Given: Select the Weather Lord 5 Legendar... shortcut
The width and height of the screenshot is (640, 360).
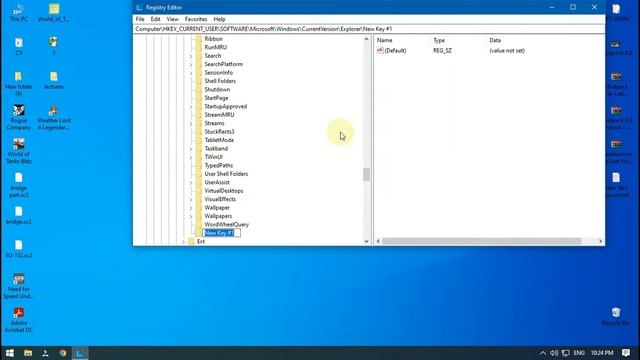Looking at the screenshot, I should [x=53, y=117].
